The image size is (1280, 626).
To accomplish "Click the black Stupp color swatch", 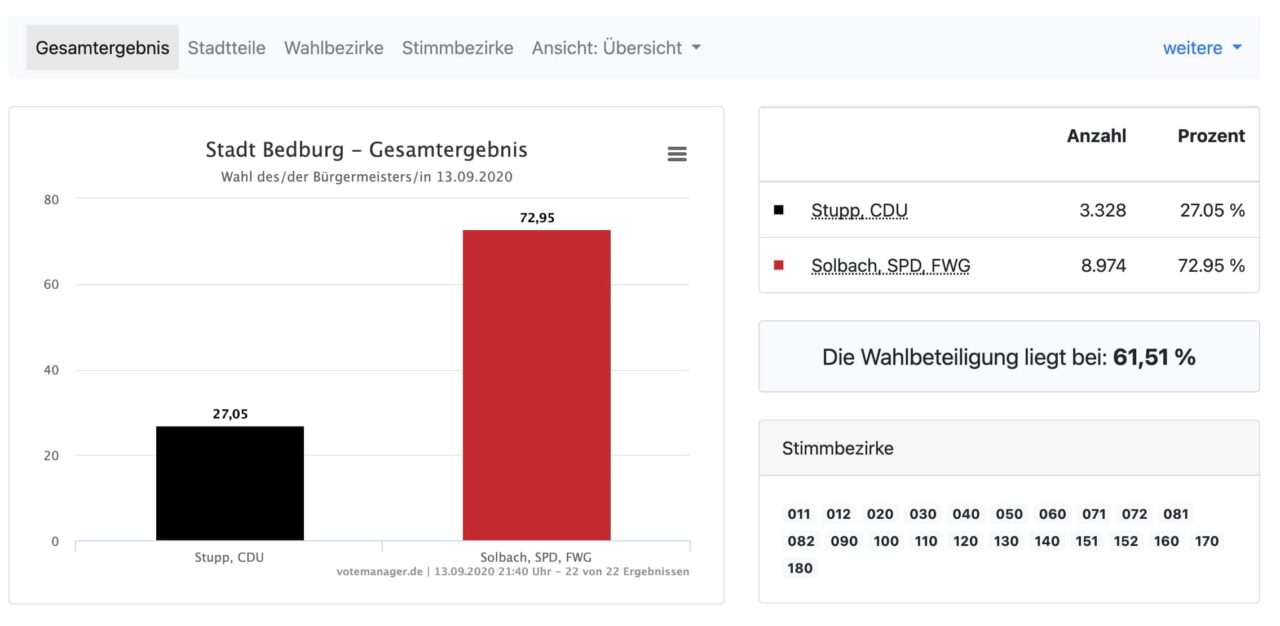I will point(779,210).
